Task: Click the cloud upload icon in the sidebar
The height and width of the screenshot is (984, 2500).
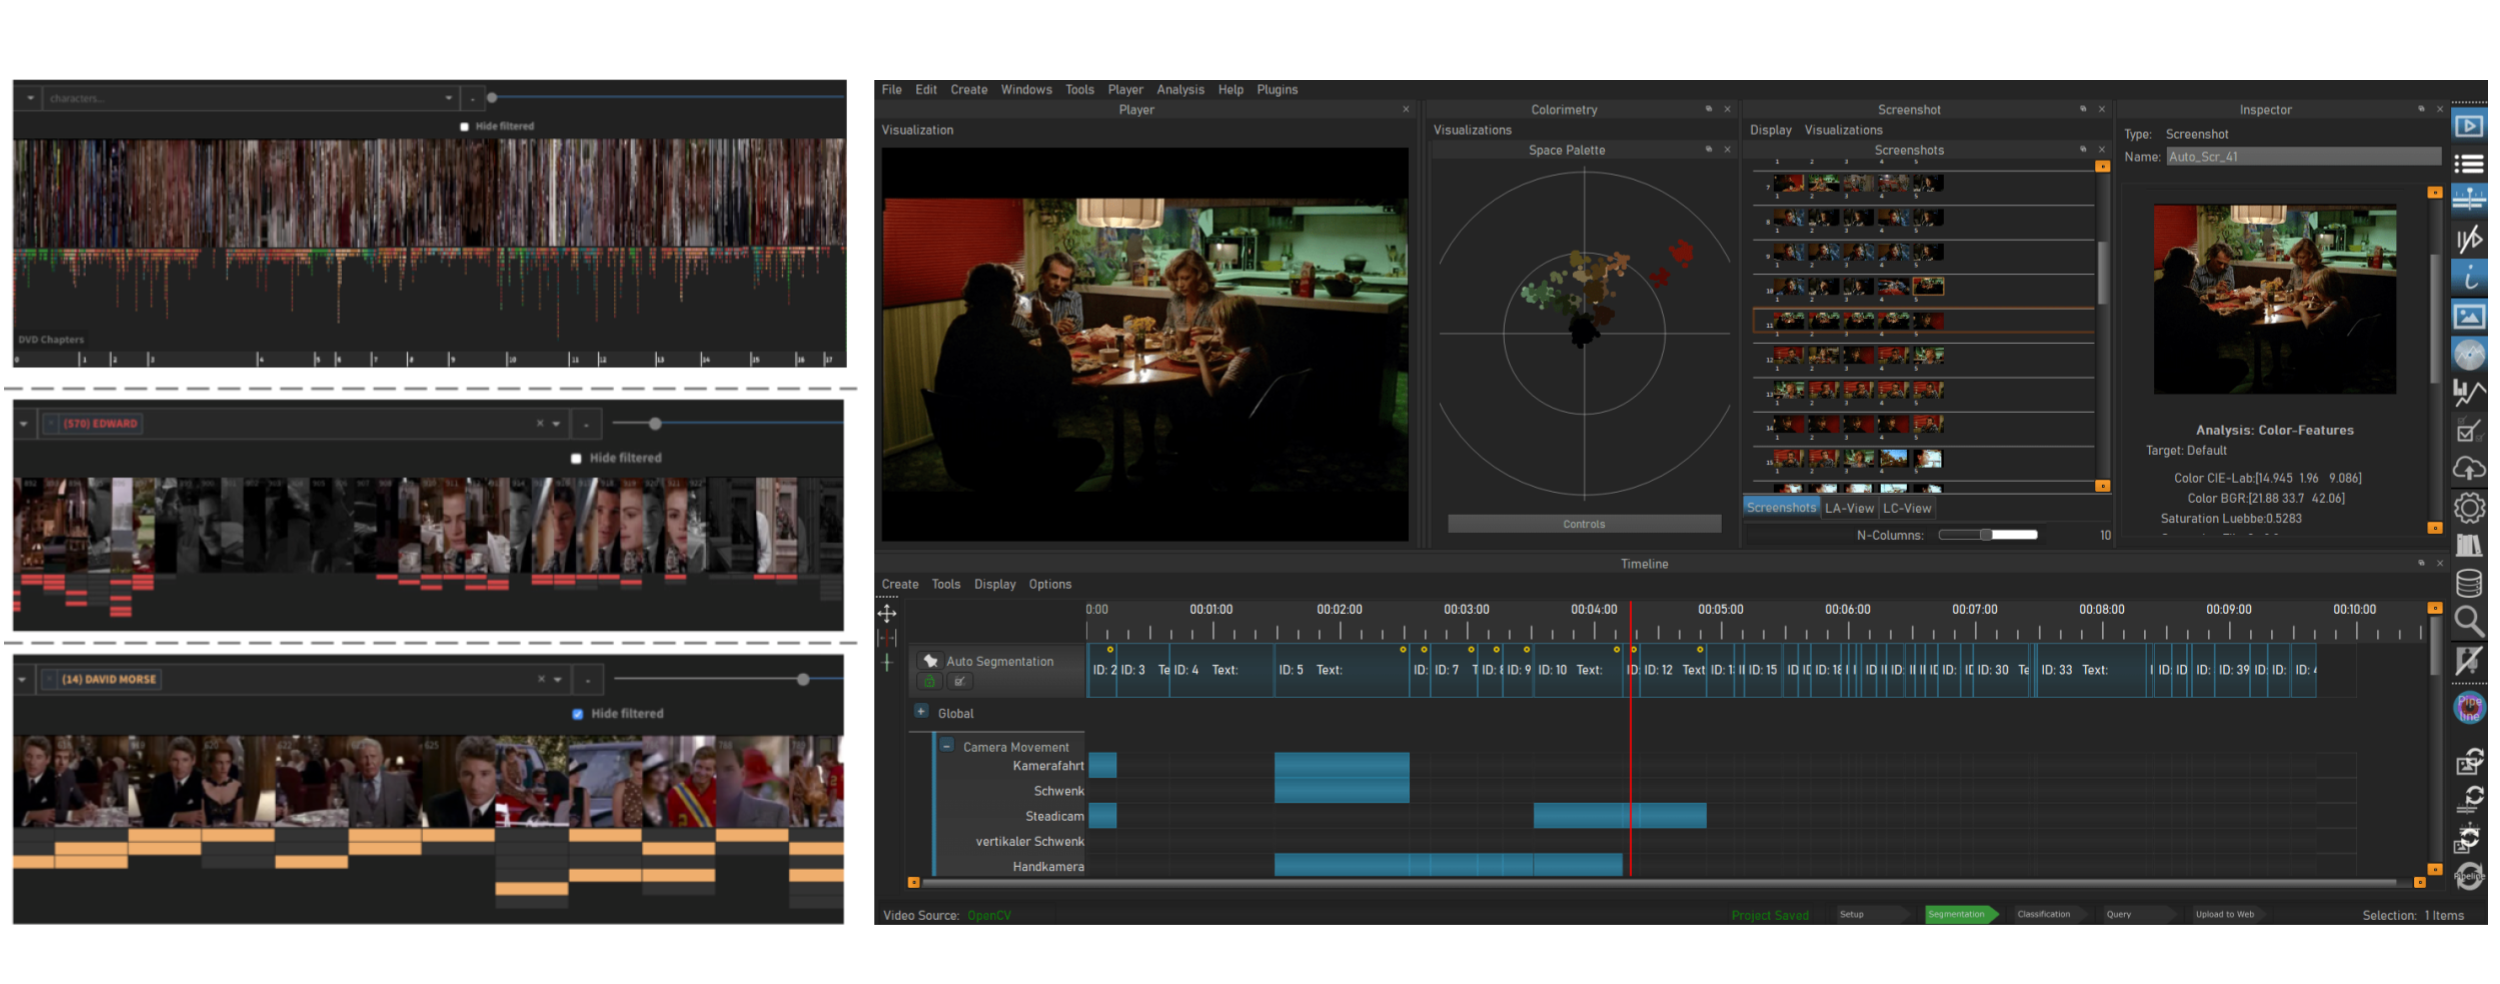Action: (2469, 468)
